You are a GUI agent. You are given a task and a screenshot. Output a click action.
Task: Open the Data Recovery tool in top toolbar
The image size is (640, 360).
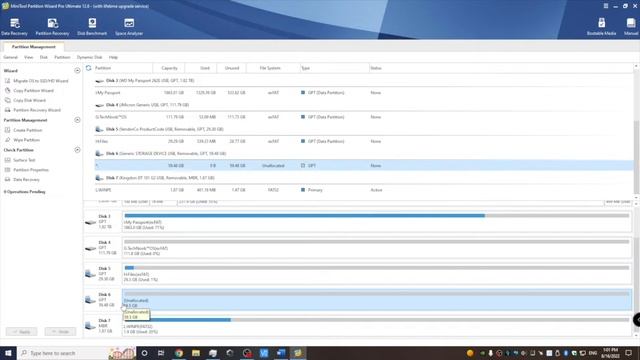(14, 27)
